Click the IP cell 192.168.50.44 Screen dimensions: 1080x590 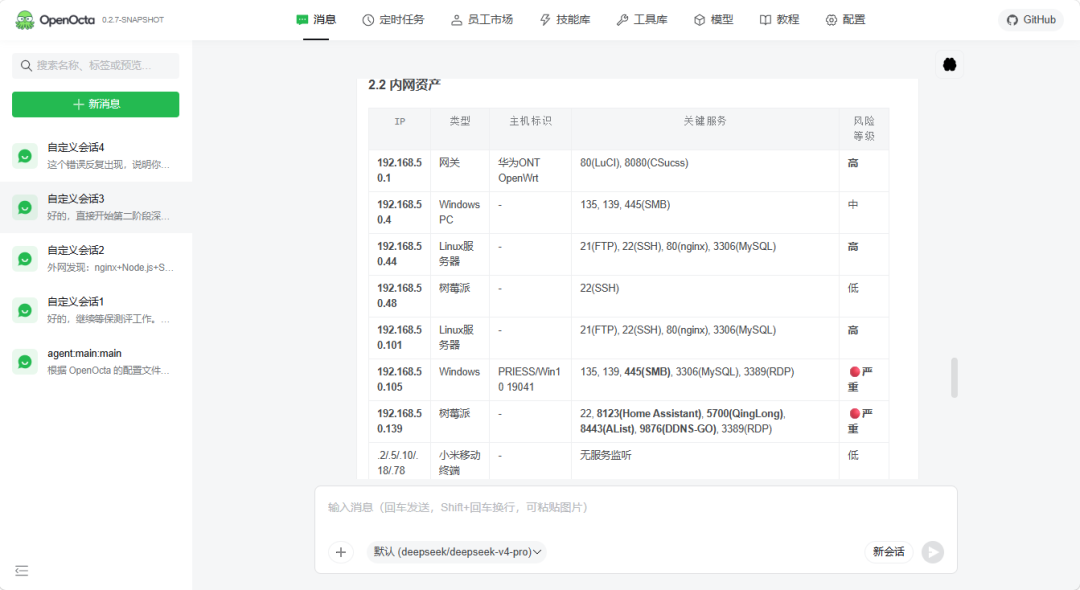[399, 254]
